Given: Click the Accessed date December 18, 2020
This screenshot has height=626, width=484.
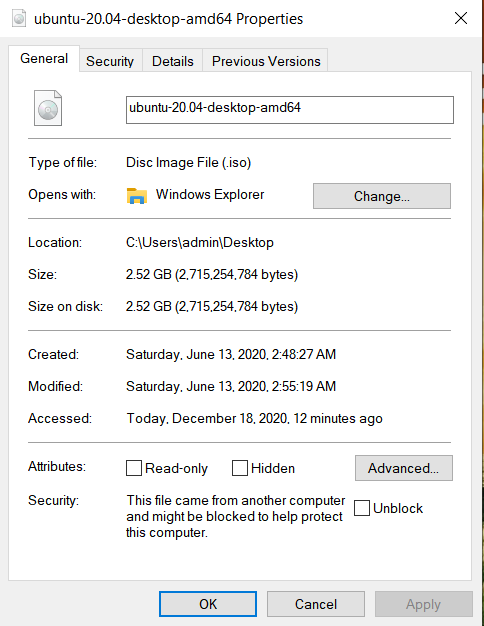Looking at the screenshot, I should coord(254,418).
